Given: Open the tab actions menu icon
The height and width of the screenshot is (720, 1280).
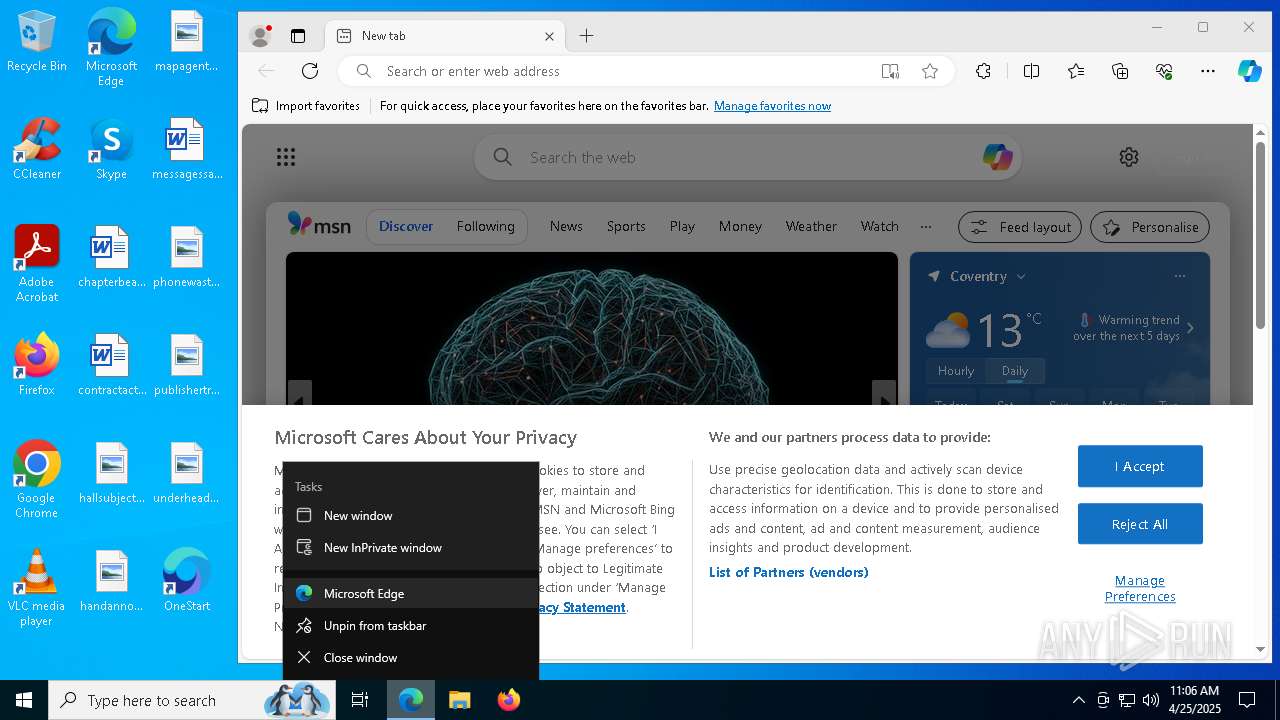Looking at the screenshot, I should coord(298,36).
